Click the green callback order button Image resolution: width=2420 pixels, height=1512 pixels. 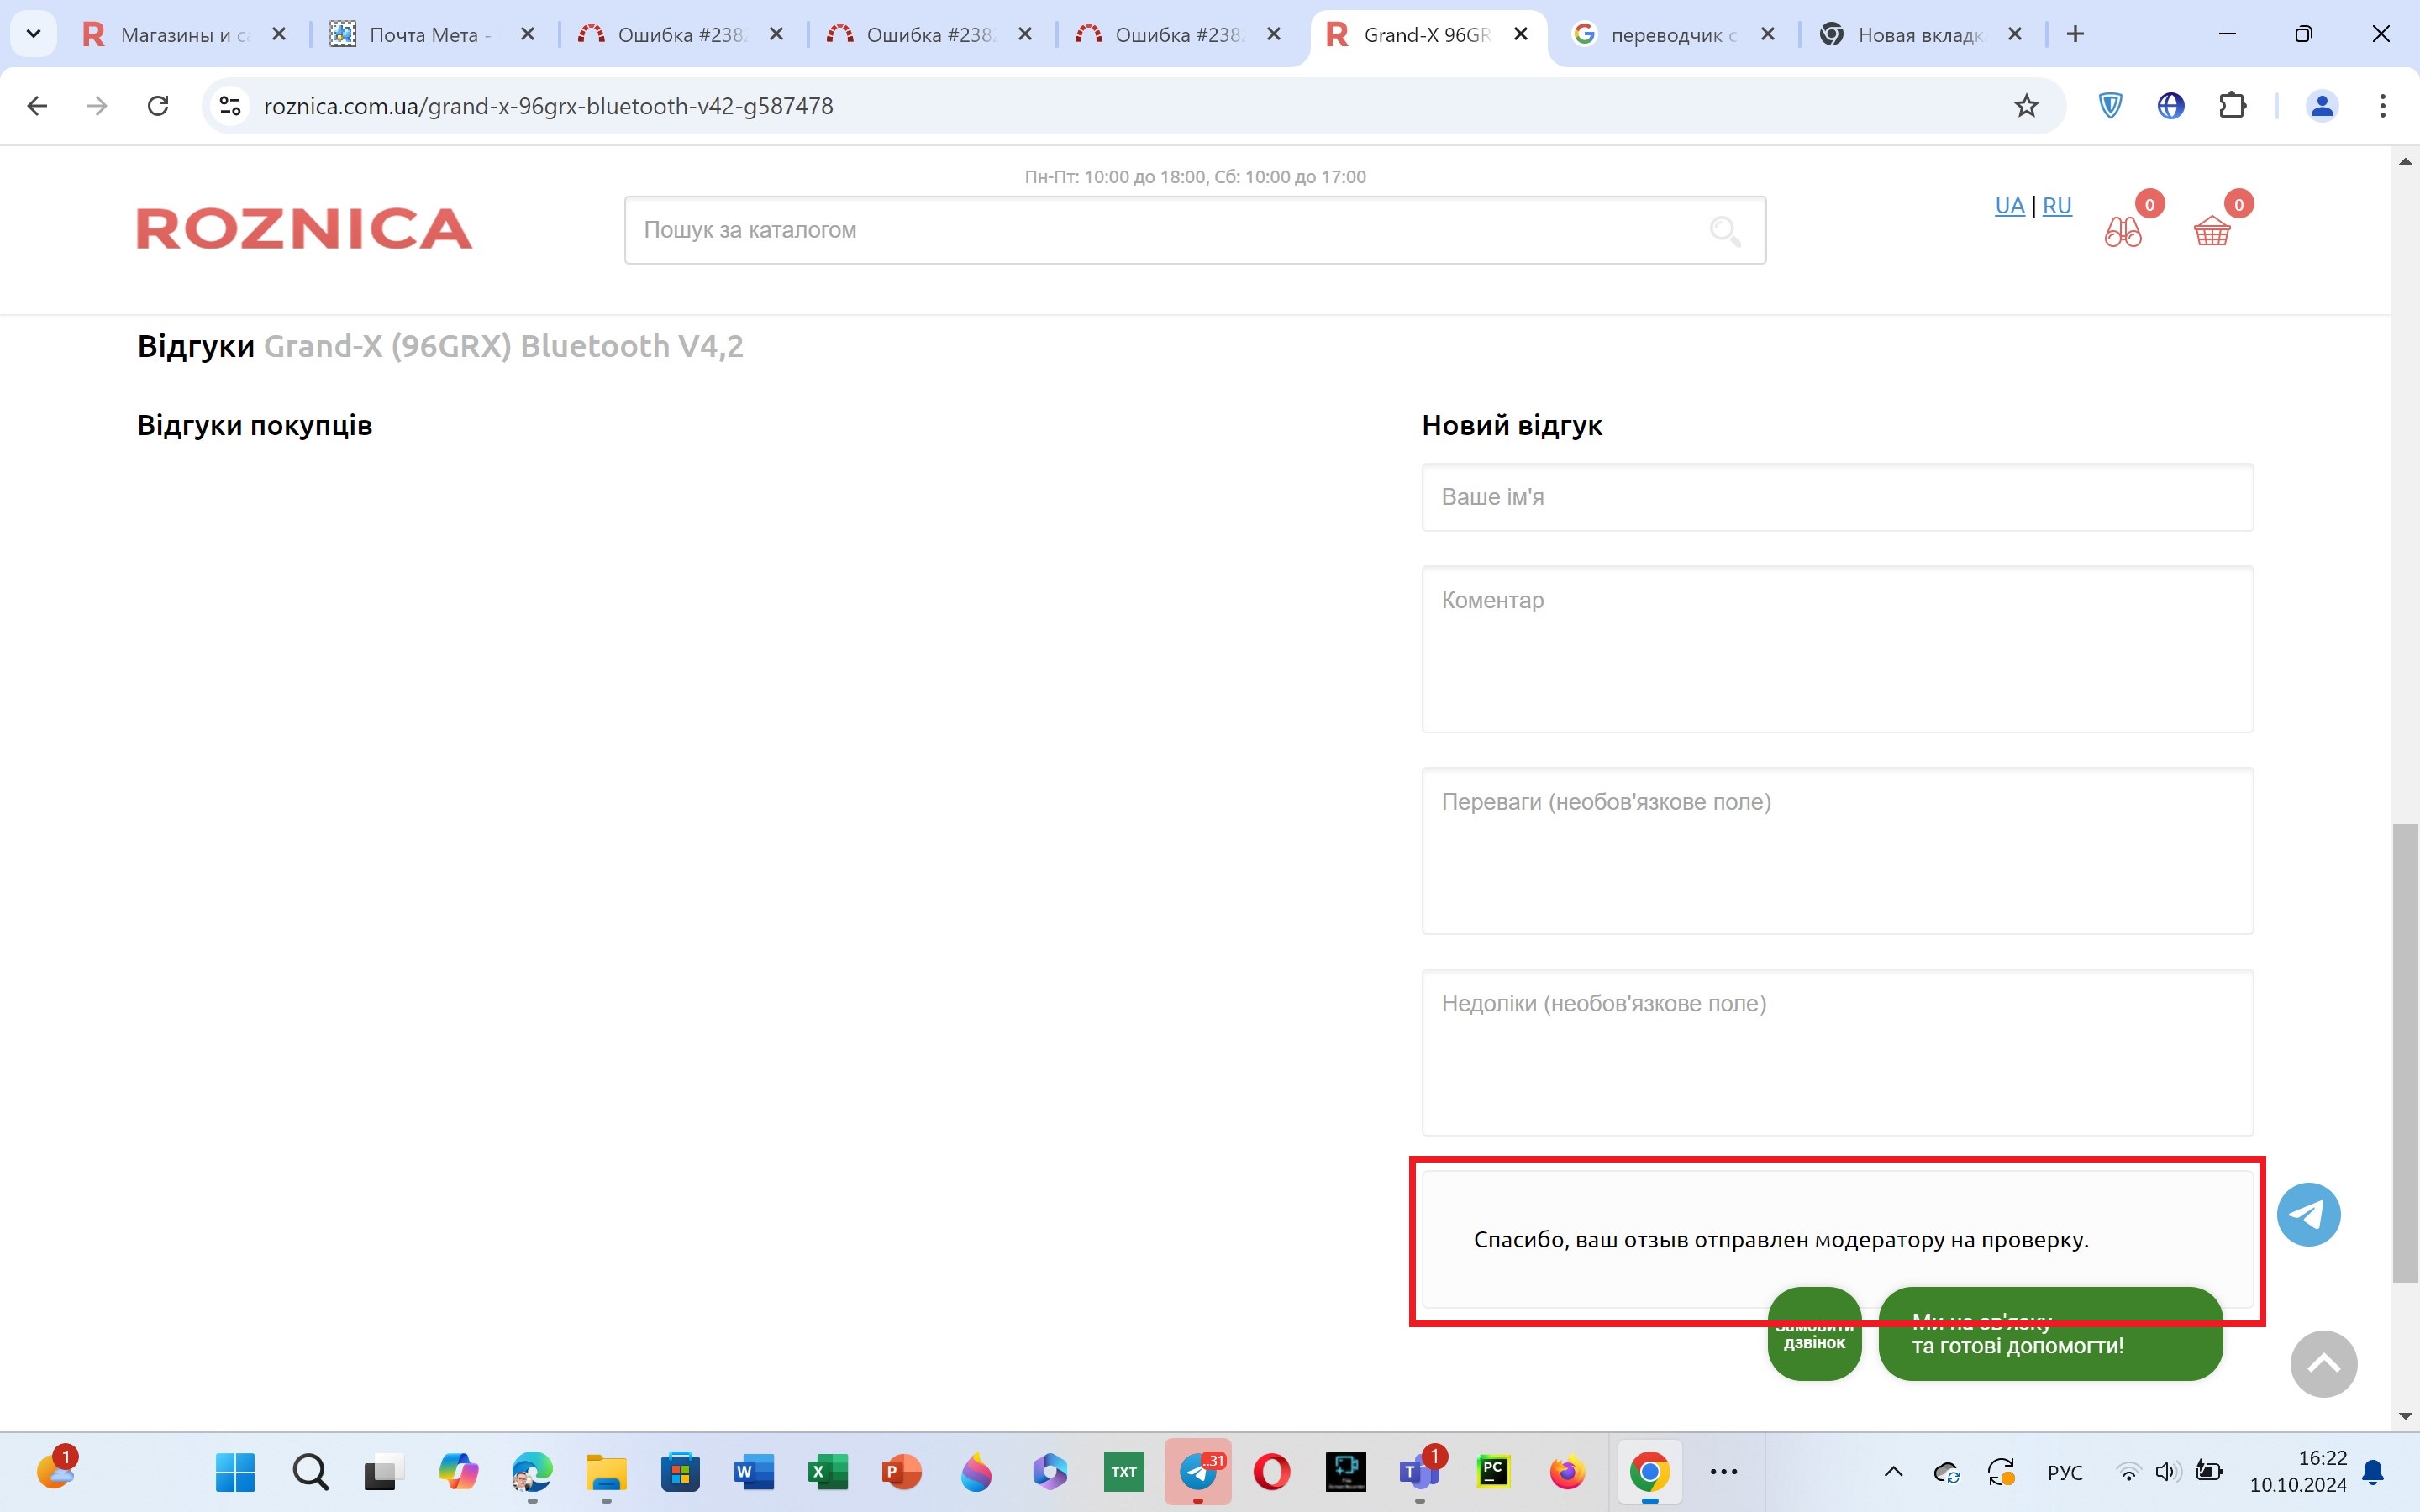[1813, 1343]
